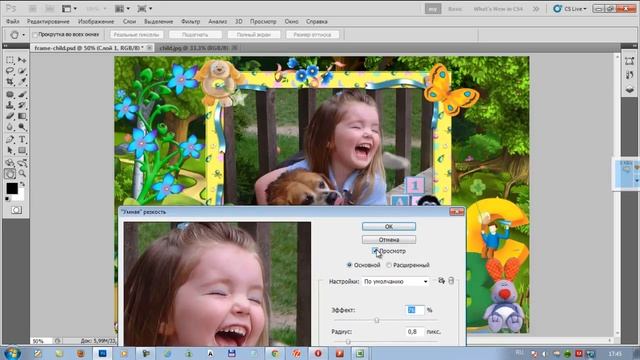Select the Path Selection tool
The width and height of the screenshot is (640, 360).
(x=10, y=151)
